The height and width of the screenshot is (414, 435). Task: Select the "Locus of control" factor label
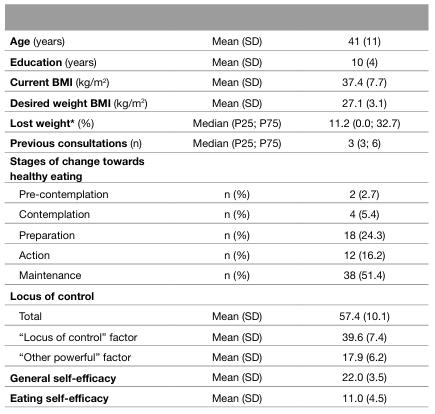(x=78, y=337)
